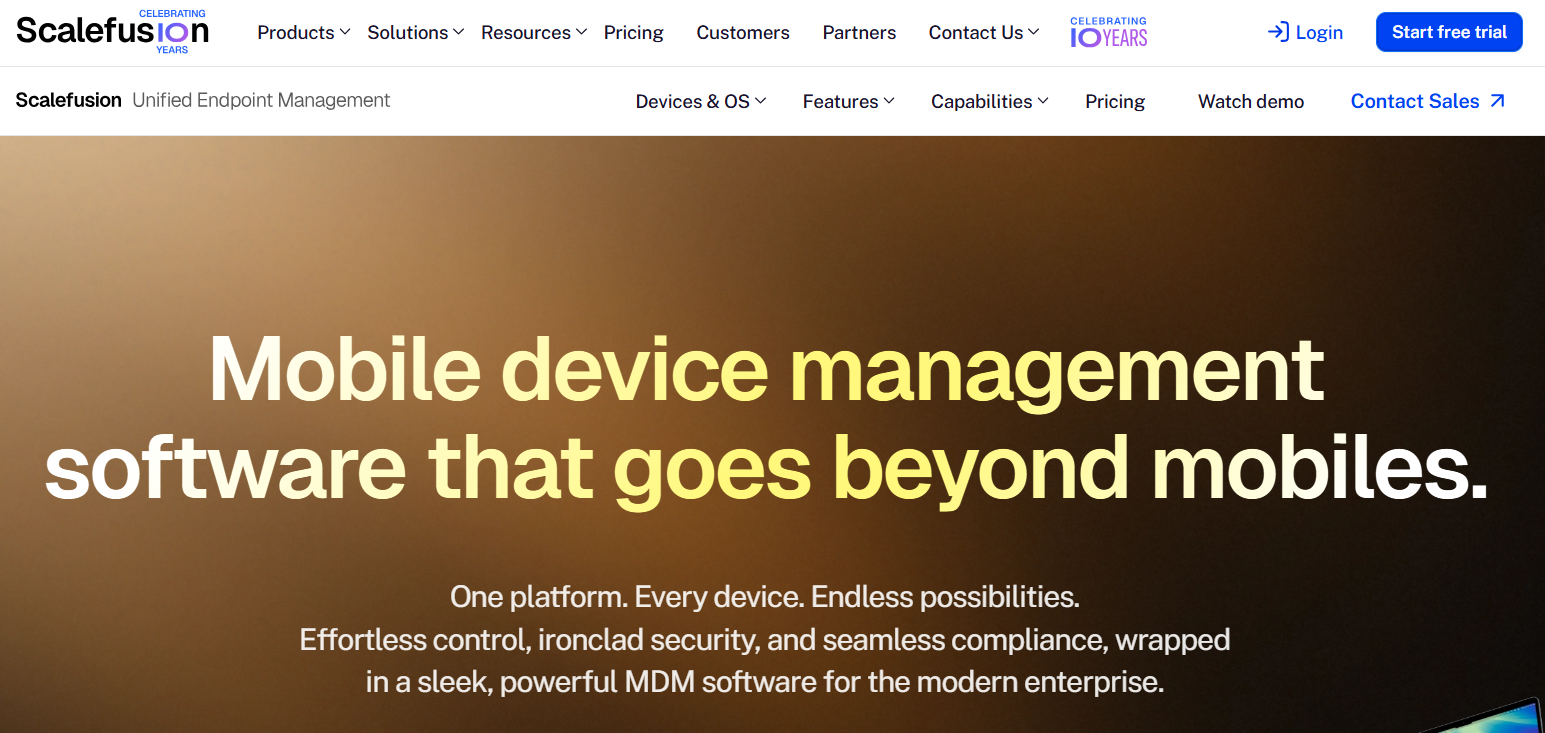Go to Pricing in top navigation

(634, 32)
